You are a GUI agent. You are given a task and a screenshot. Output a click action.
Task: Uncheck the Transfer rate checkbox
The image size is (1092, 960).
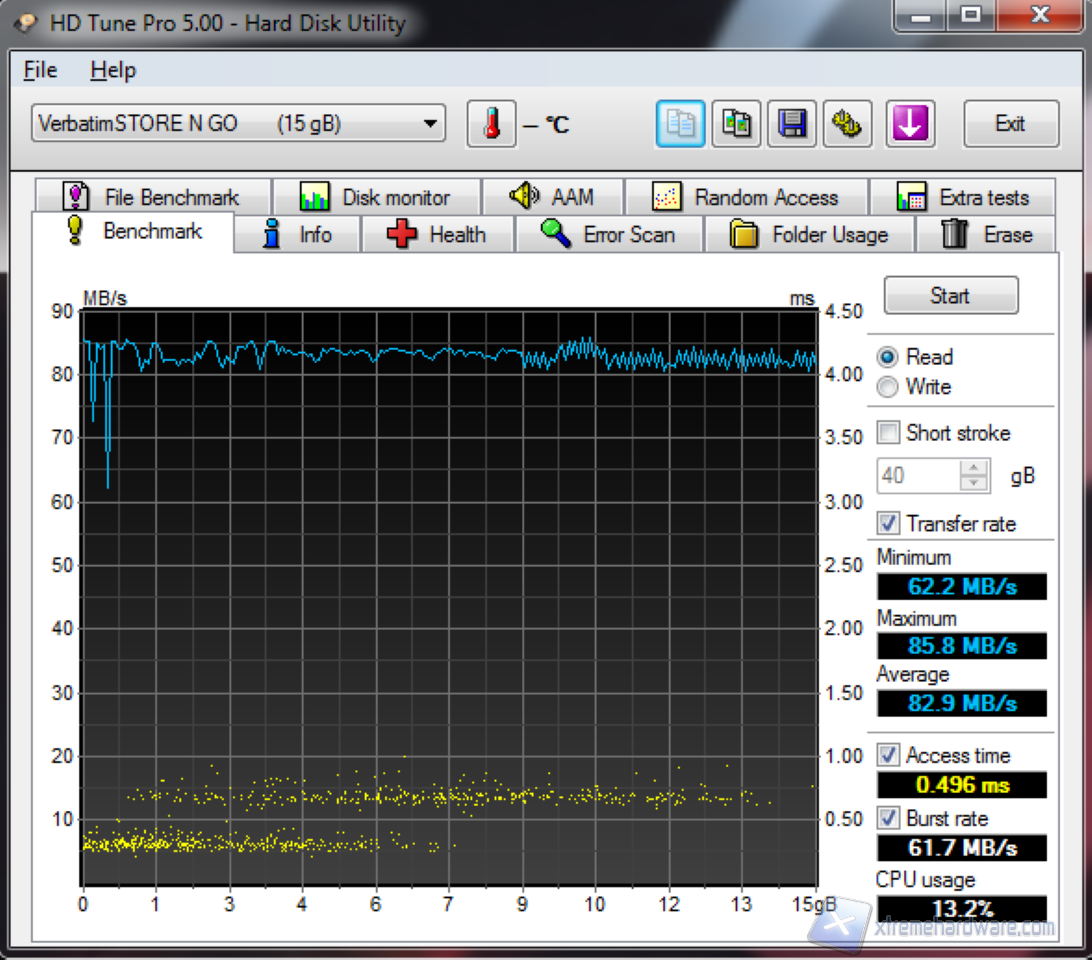887,523
